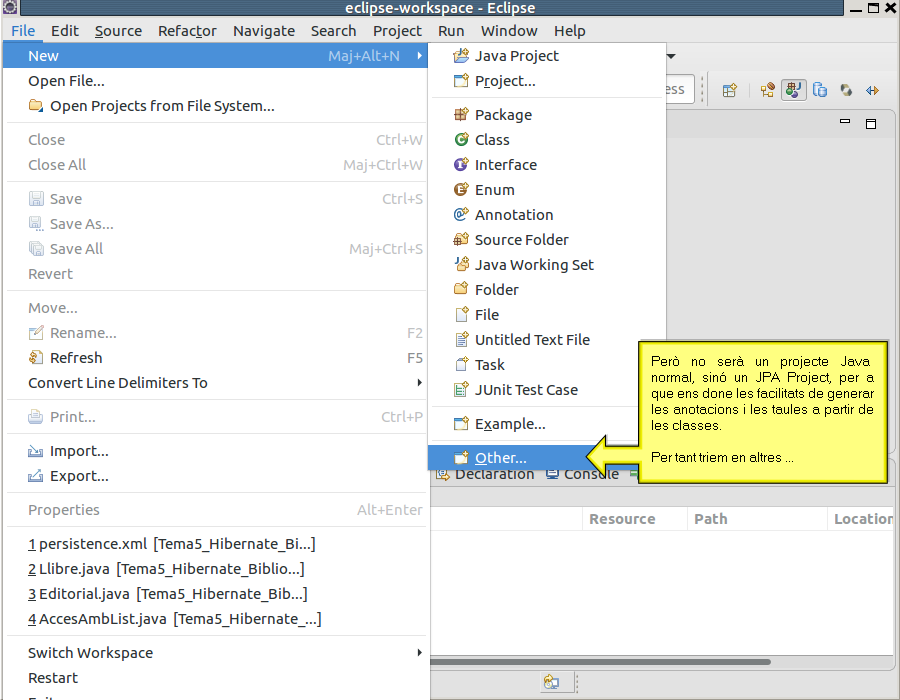Open the Refactor menu
This screenshot has height=700, width=900.
[187, 31]
